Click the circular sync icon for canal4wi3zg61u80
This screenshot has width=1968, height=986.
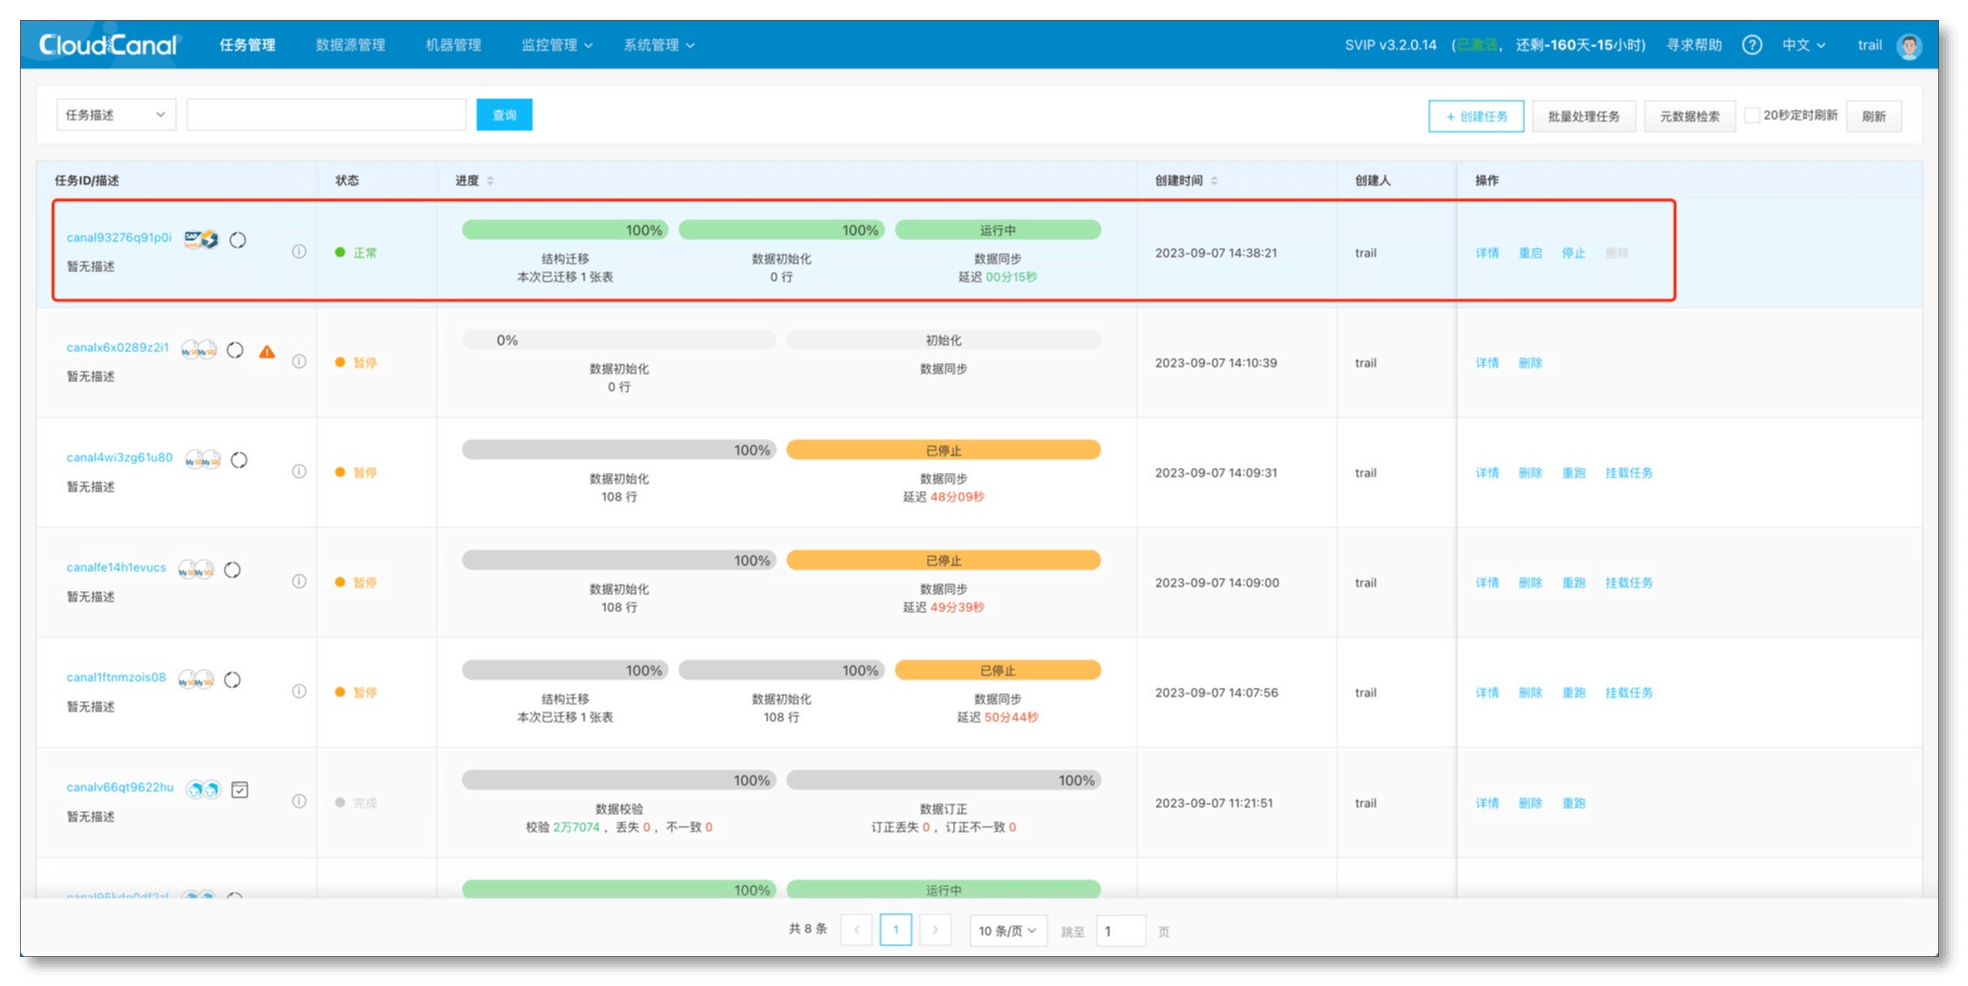tap(239, 460)
